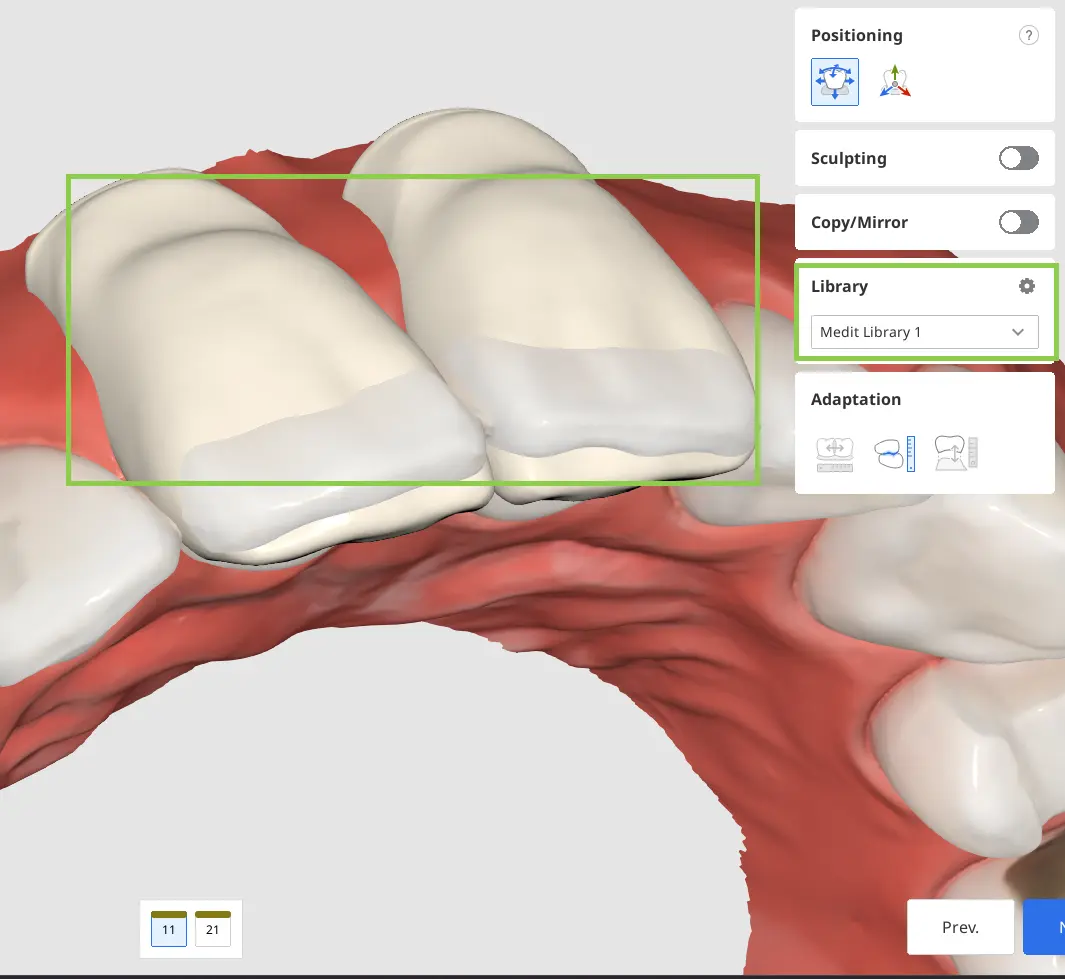Open Library settings gear
This screenshot has height=979, width=1065.
coord(1026,286)
